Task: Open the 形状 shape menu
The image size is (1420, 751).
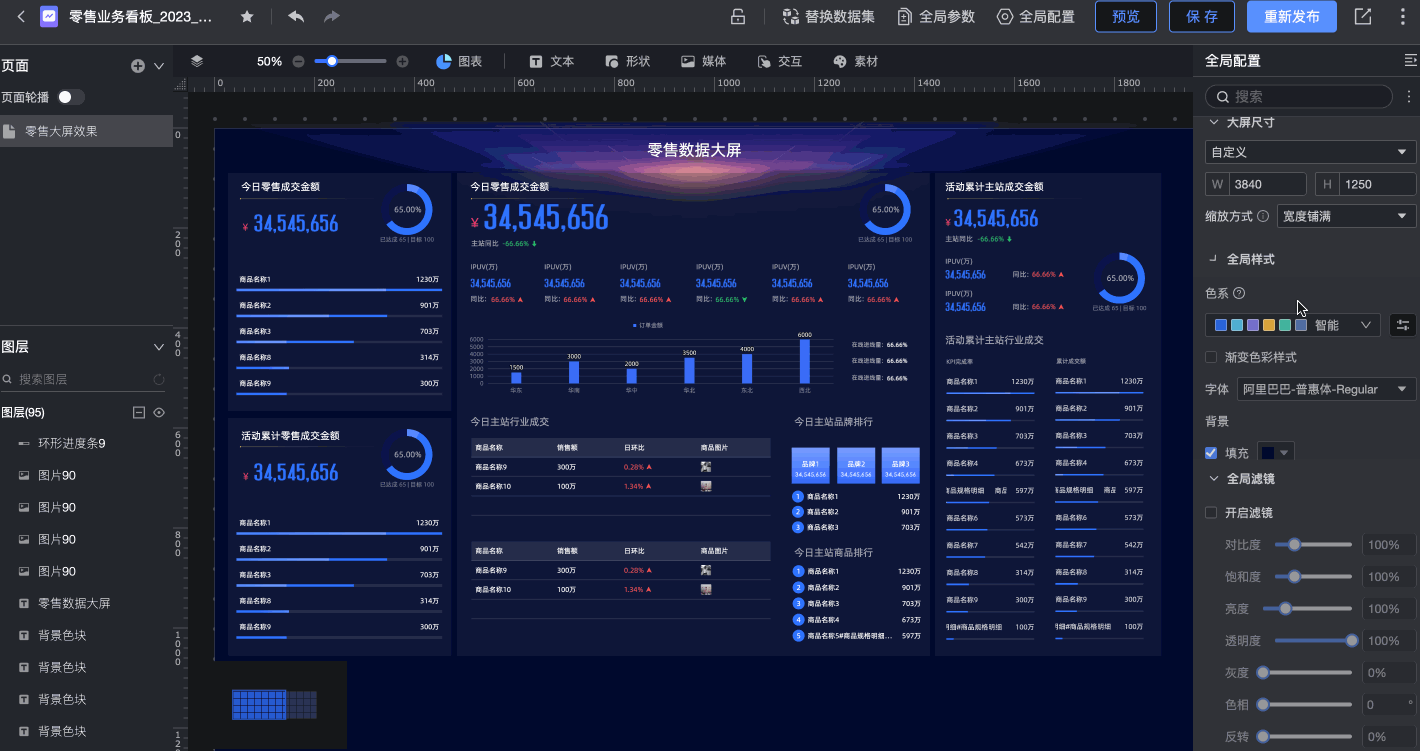Action: (x=628, y=61)
